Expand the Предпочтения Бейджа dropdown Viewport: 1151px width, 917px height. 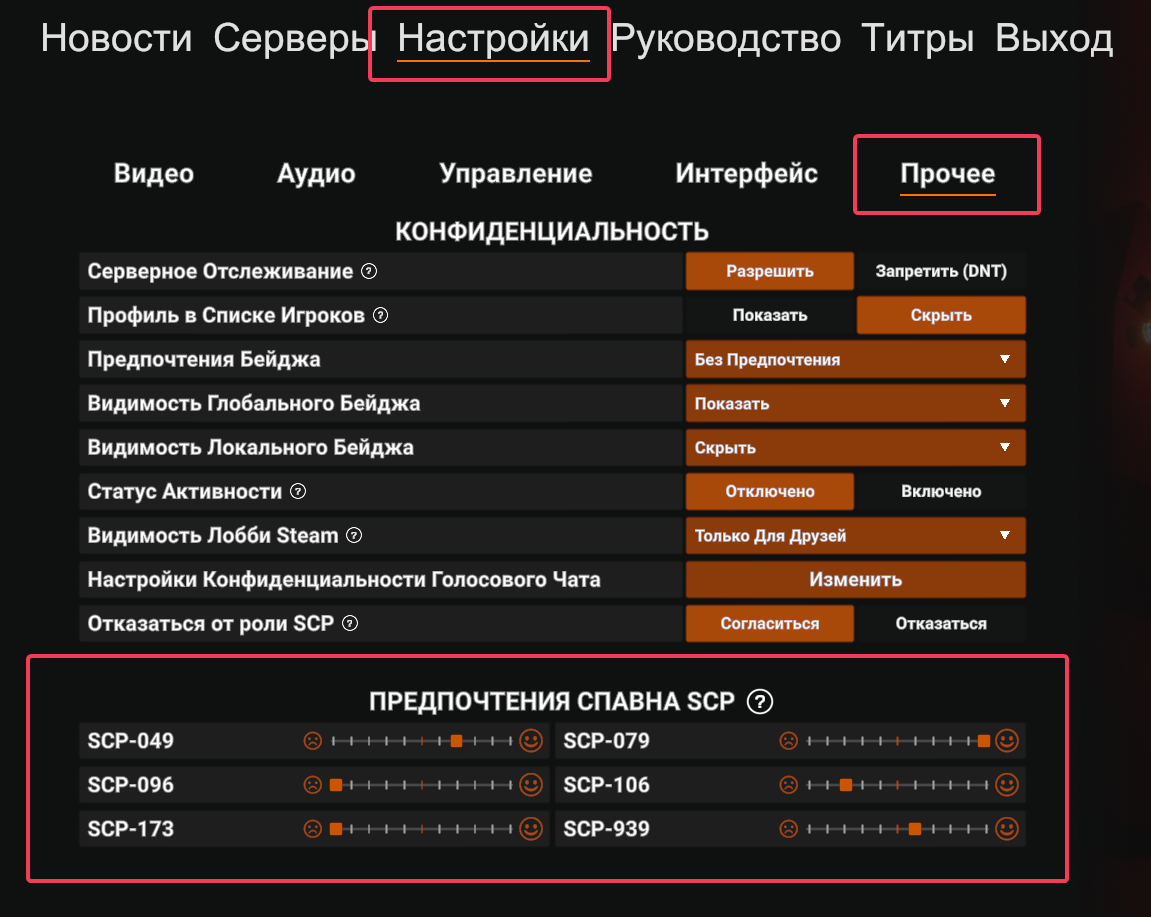pos(855,359)
